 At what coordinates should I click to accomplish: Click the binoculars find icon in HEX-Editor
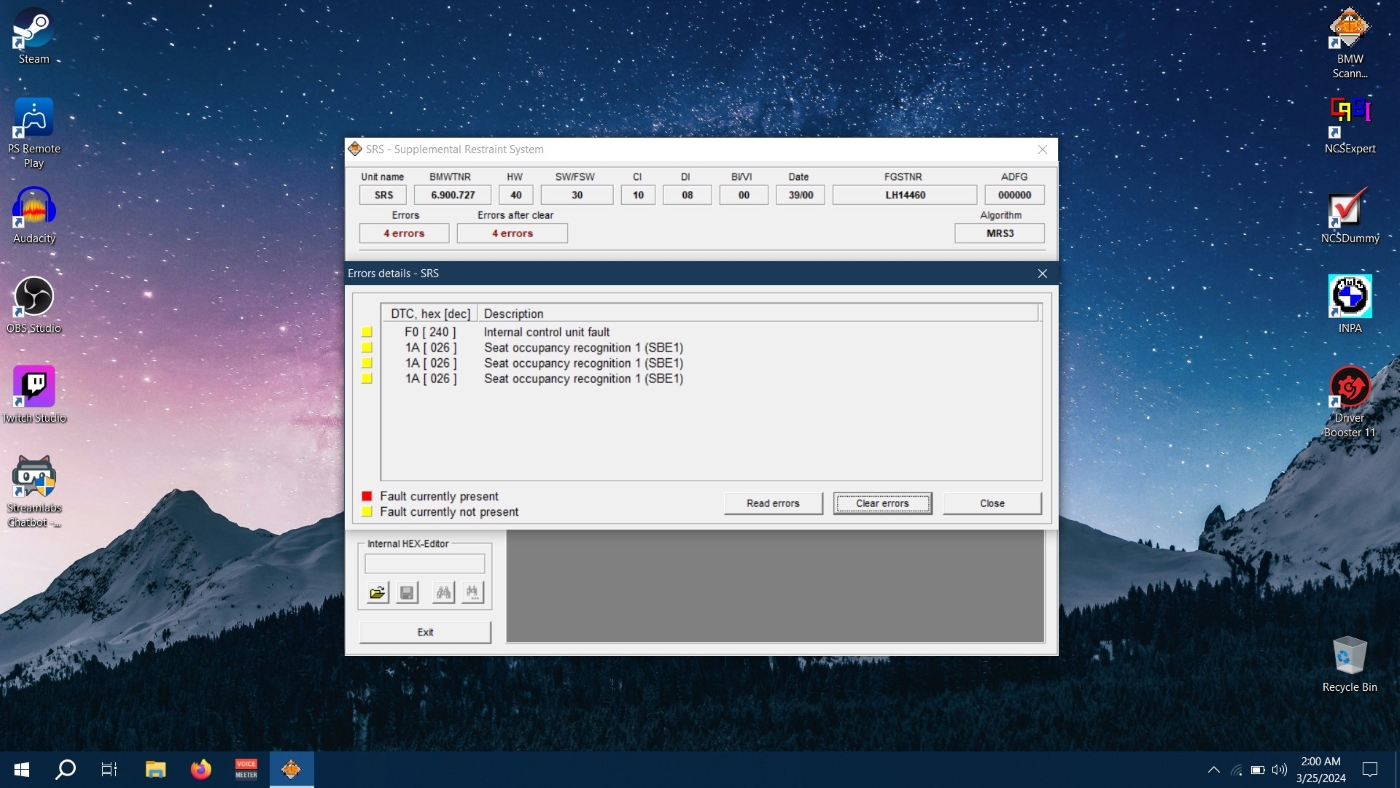(443, 593)
